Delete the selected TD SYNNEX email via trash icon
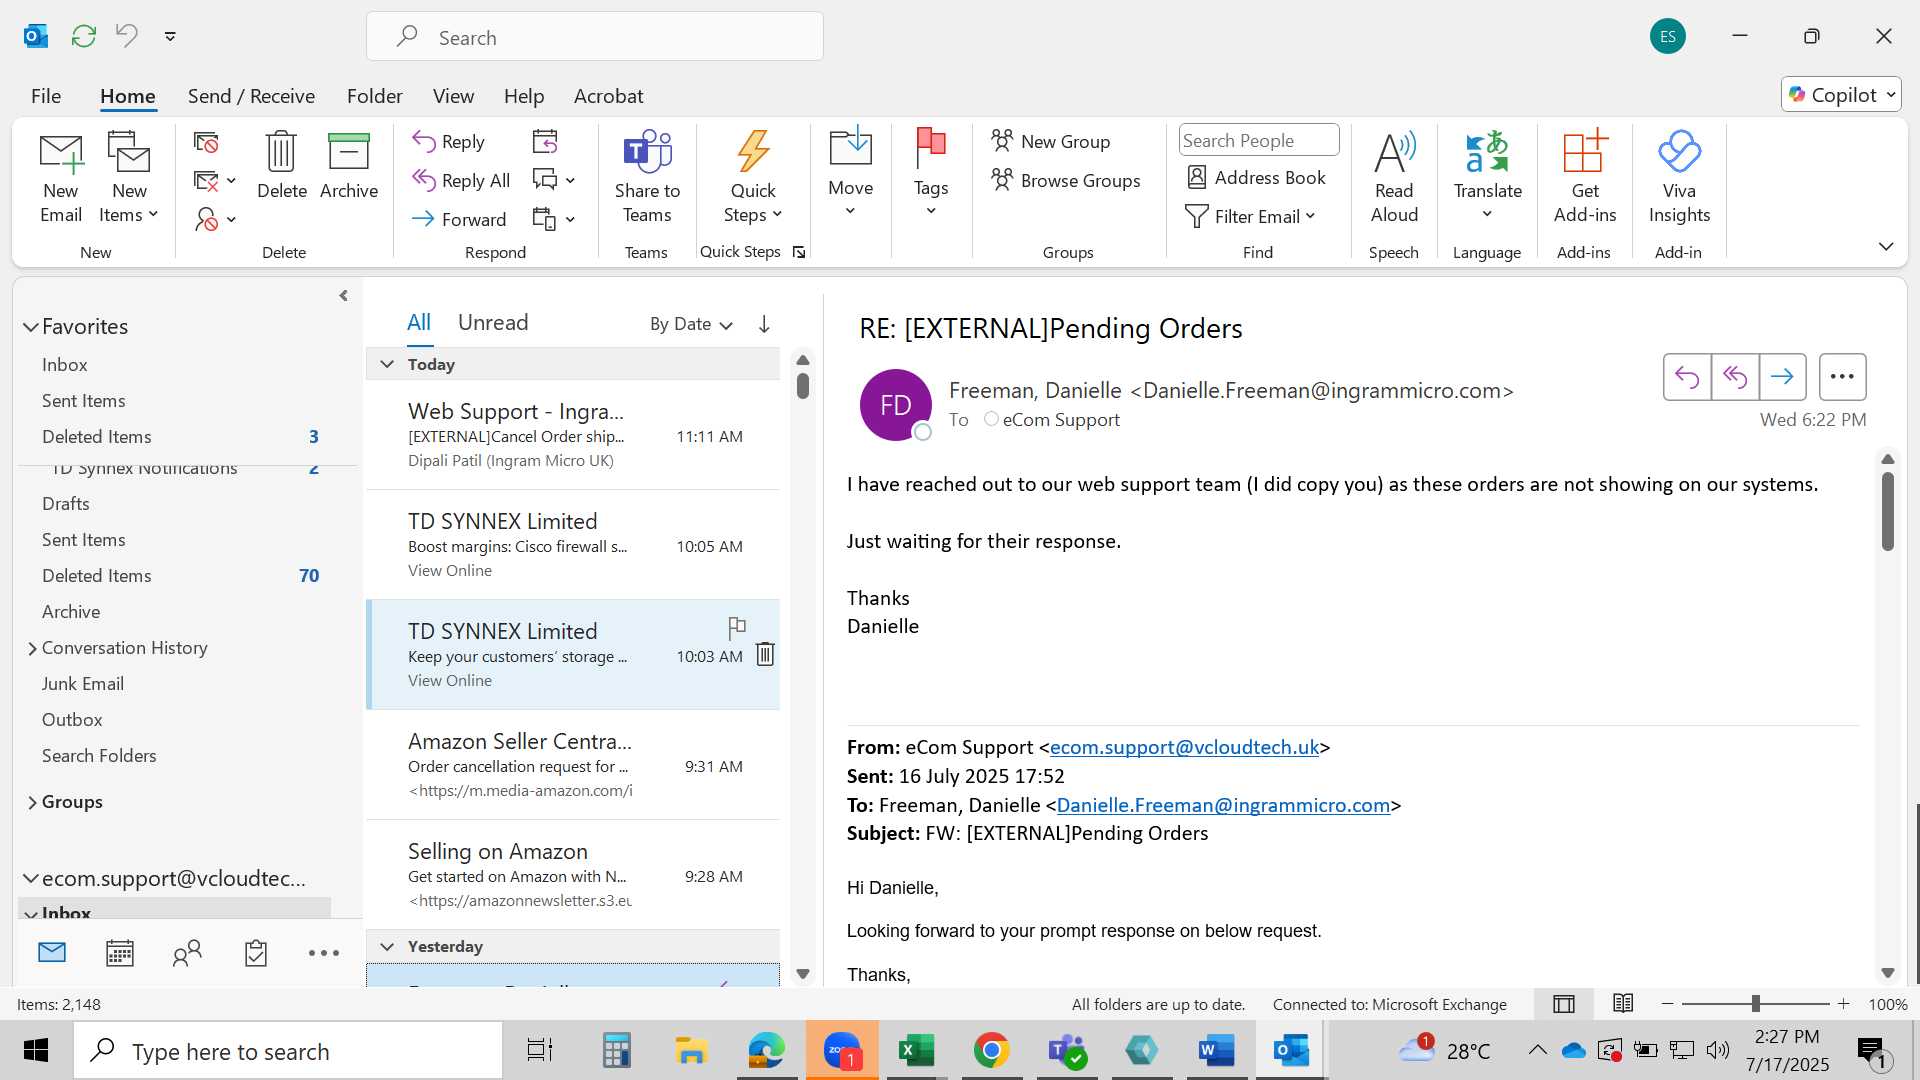Image resolution: width=1920 pixels, height=1080 pixels. pos(765,654)
